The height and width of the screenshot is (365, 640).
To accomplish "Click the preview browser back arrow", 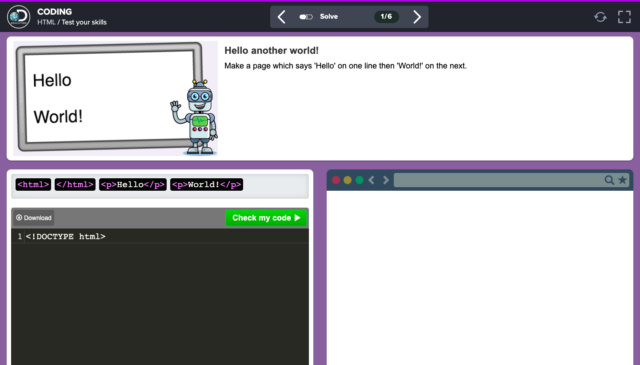I will tap(371, 180).
